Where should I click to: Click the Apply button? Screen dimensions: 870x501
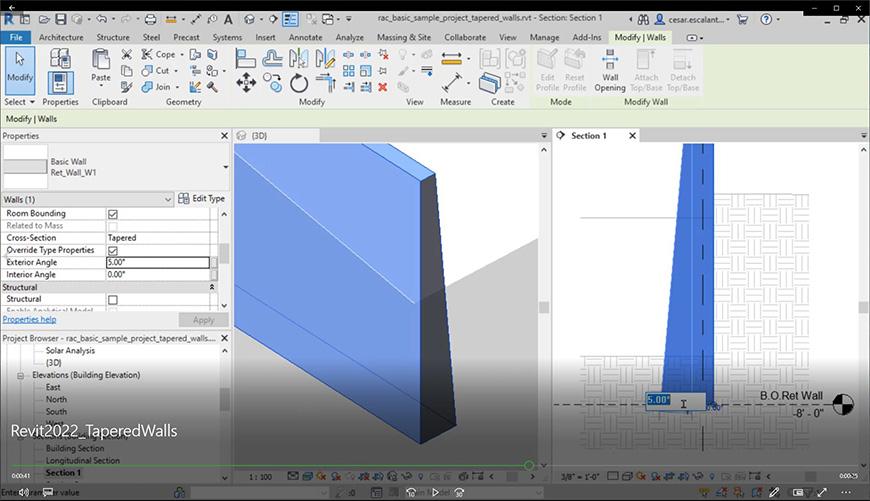pos(204,320)
